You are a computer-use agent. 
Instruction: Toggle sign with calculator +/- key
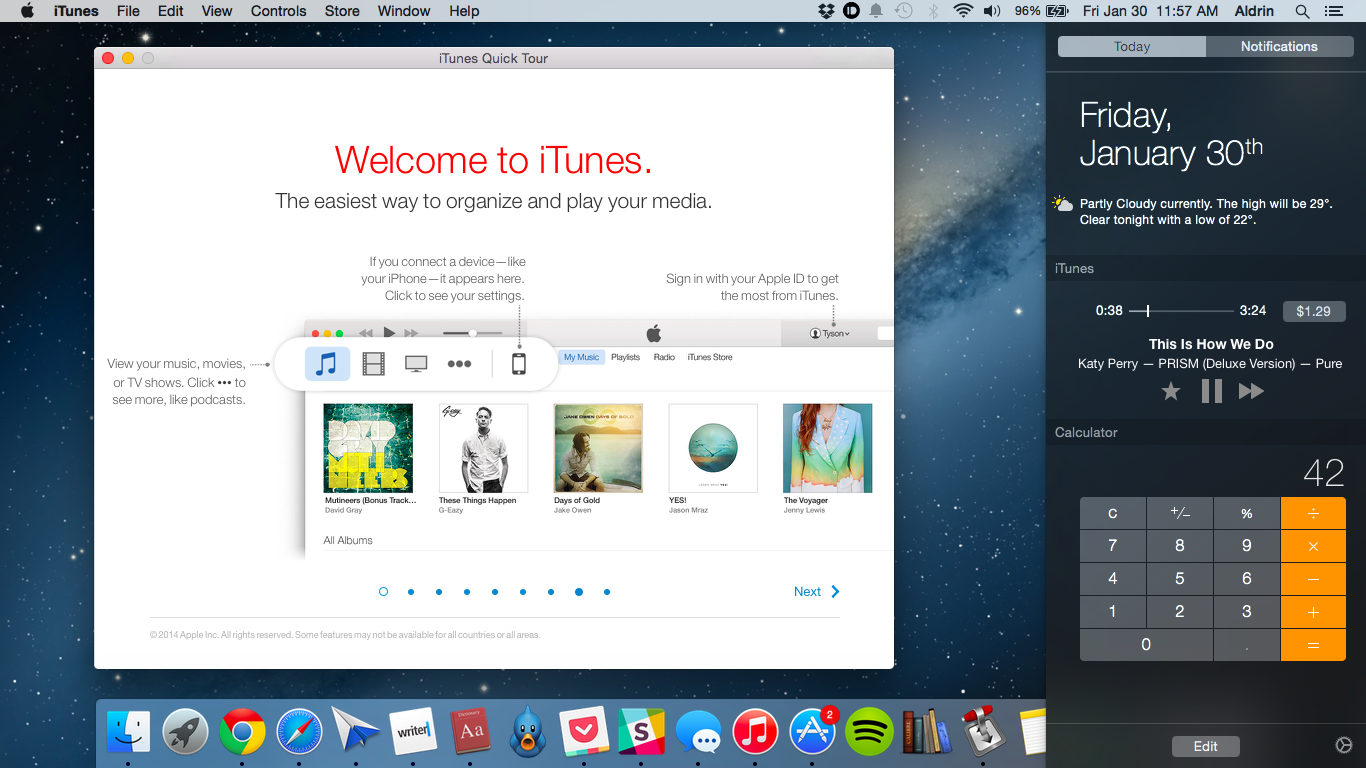click(x=1180, y=513)
